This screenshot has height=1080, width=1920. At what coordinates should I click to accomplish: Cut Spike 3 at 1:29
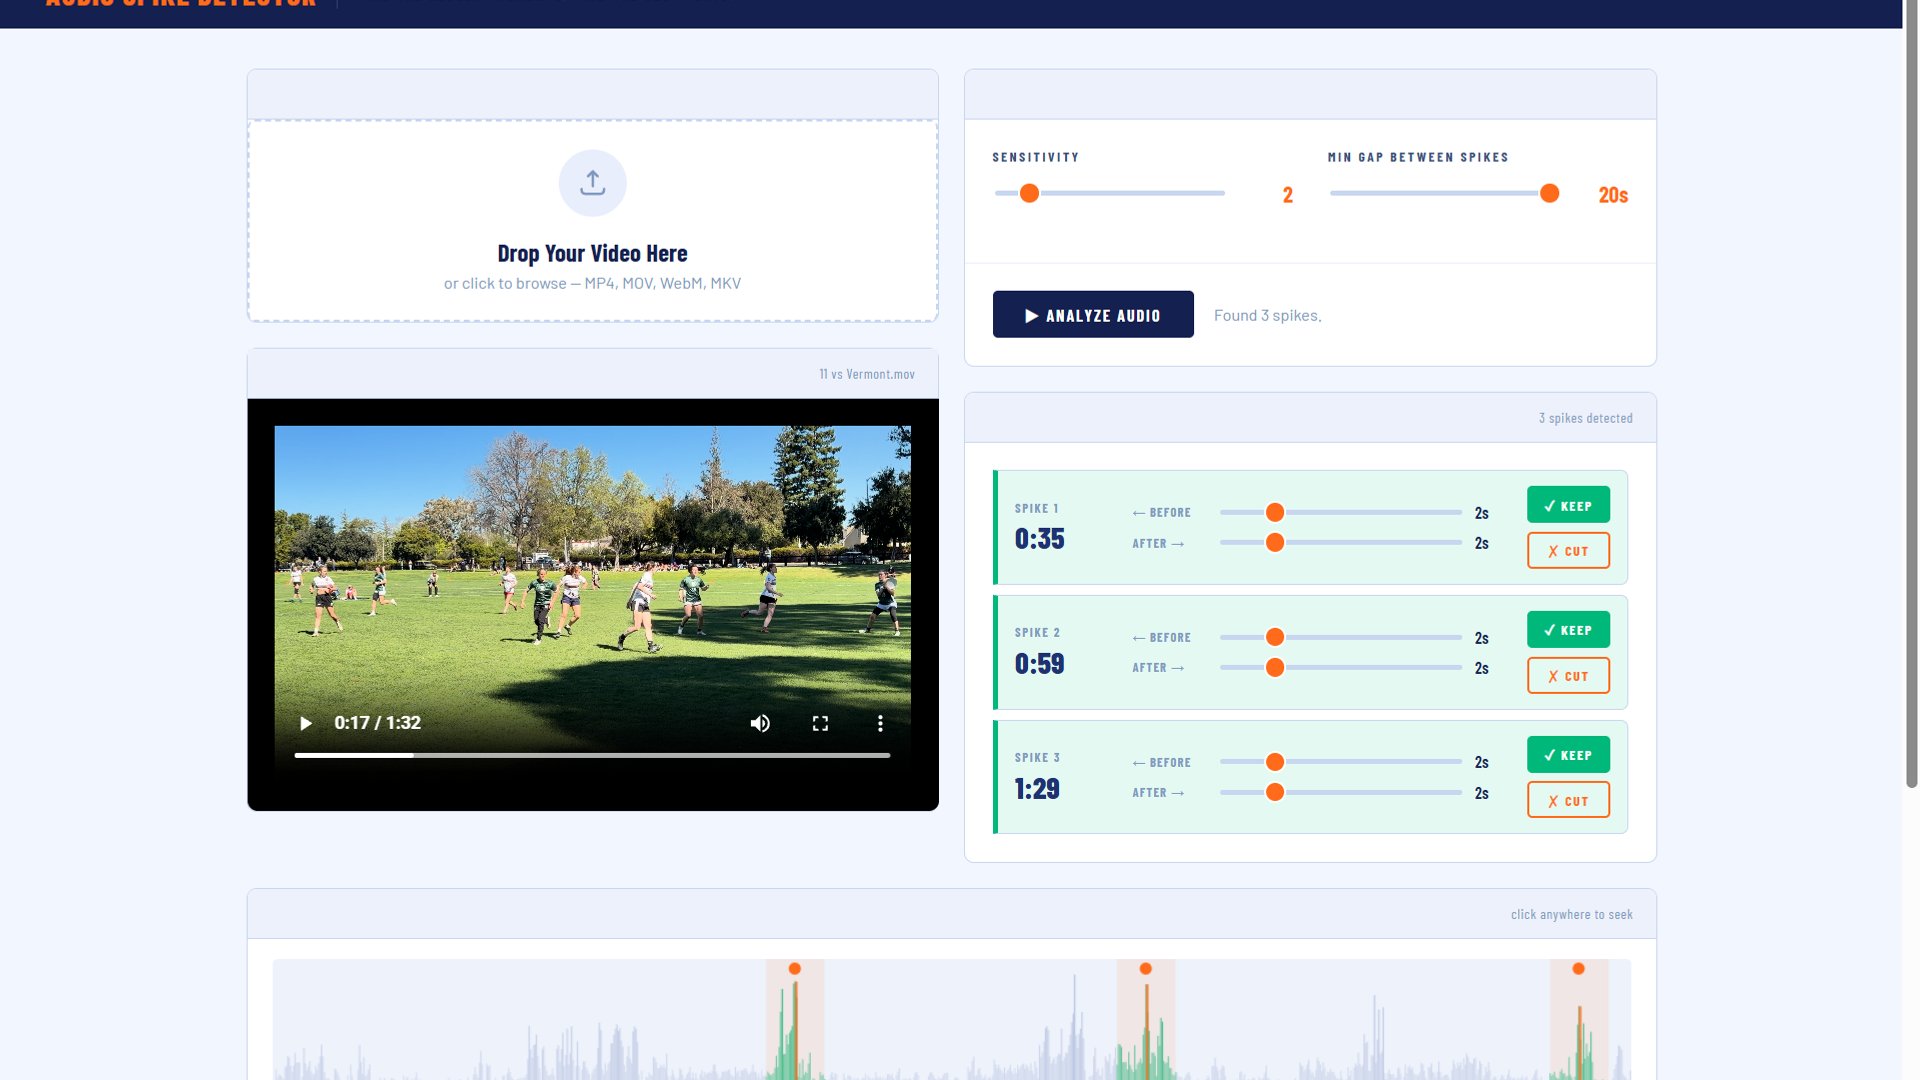point(1568,800)
